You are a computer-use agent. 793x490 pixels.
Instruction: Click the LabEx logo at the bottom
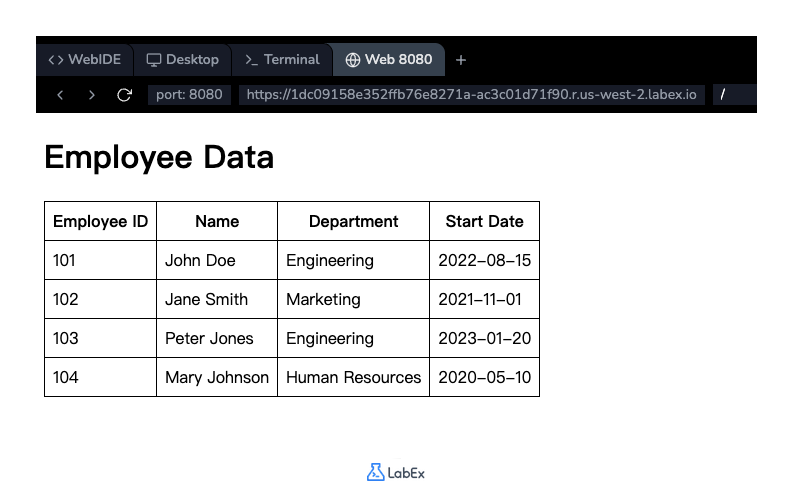tap(396, 472)
